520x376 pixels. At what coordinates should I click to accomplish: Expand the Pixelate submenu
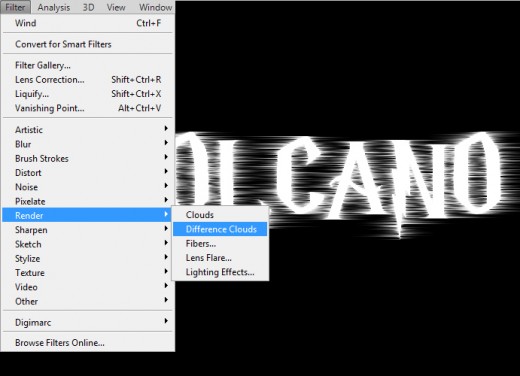88,201
